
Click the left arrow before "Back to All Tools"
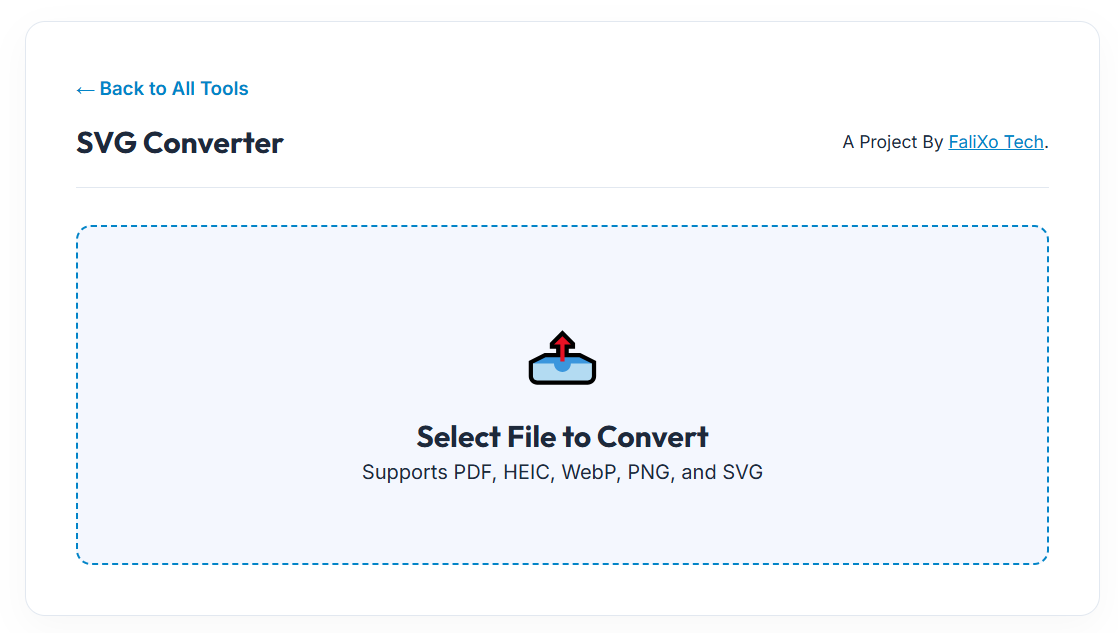pos(85,90)
